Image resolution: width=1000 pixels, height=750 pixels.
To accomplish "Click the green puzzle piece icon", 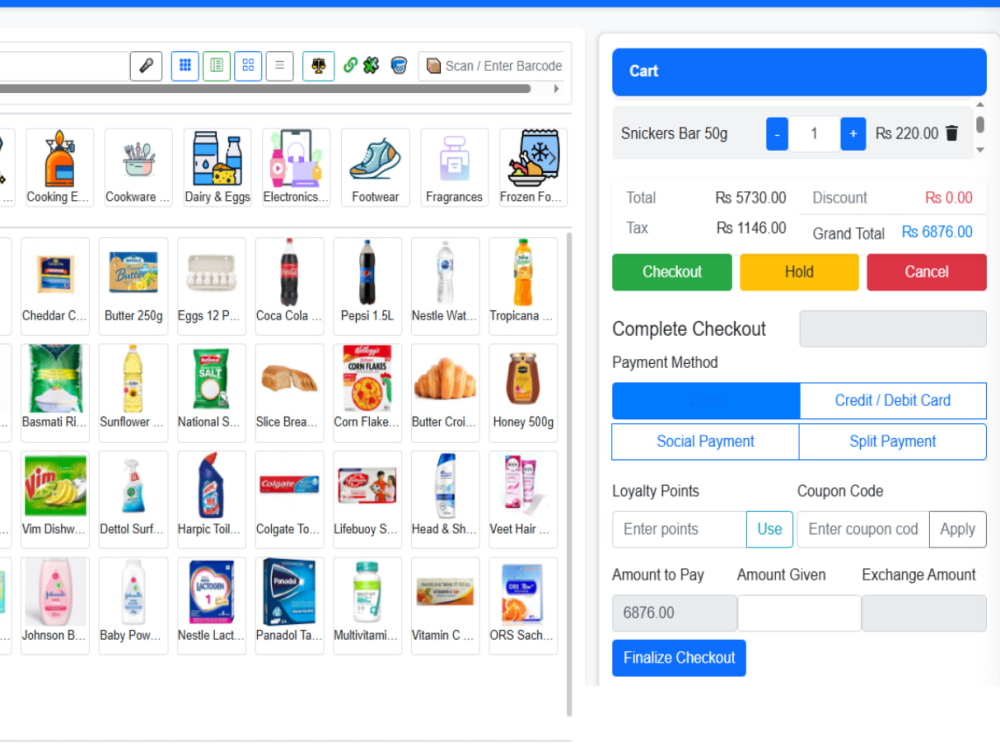I will pos(371,65).
